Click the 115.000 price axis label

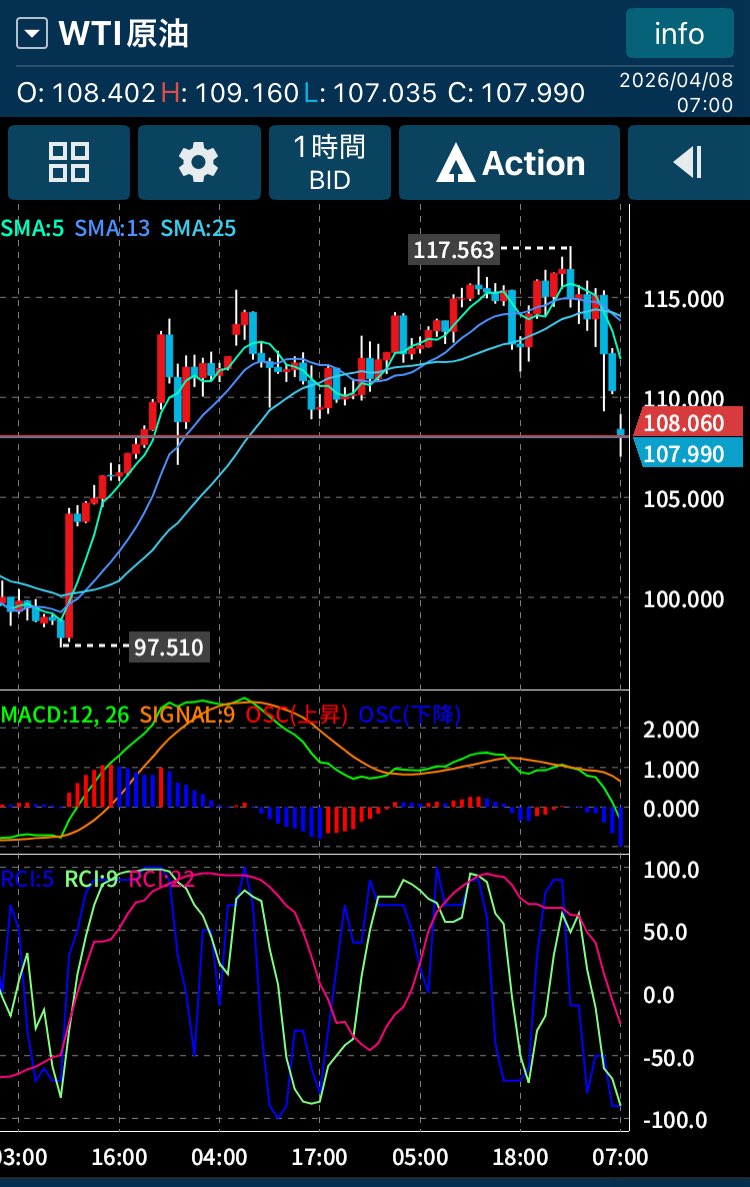[683, 299]
